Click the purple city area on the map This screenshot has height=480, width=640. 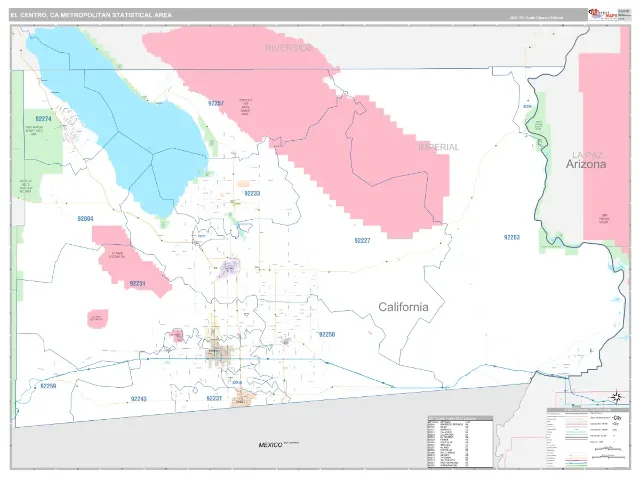tap(229, 268)
